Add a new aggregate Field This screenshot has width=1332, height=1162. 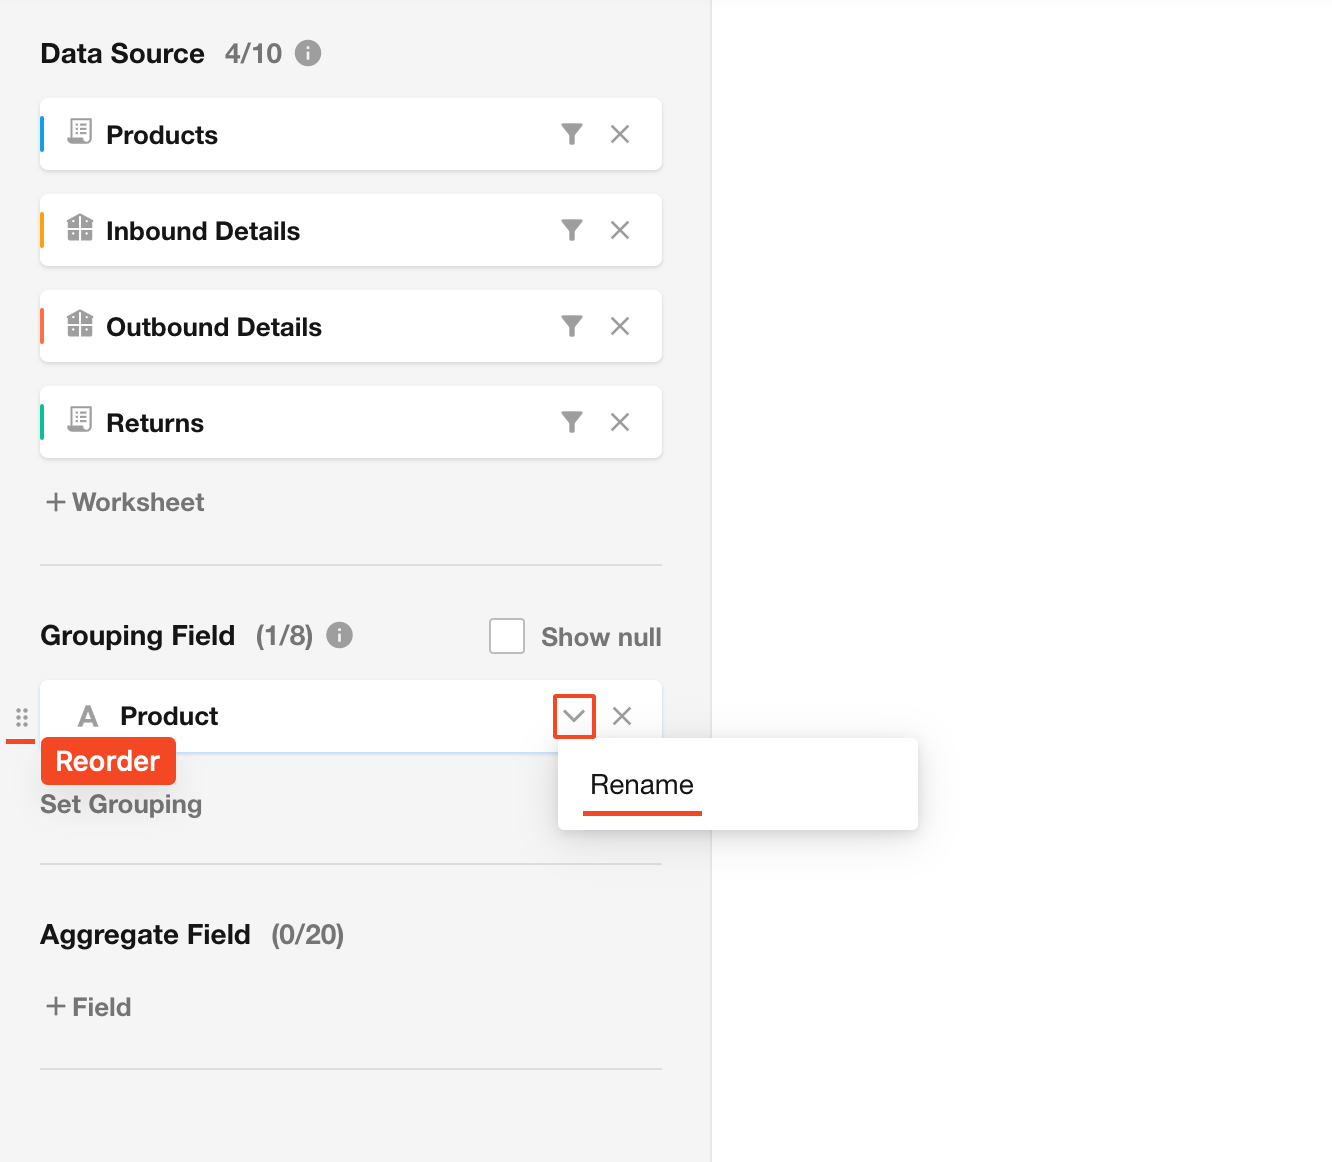(x=89, y=1007)
